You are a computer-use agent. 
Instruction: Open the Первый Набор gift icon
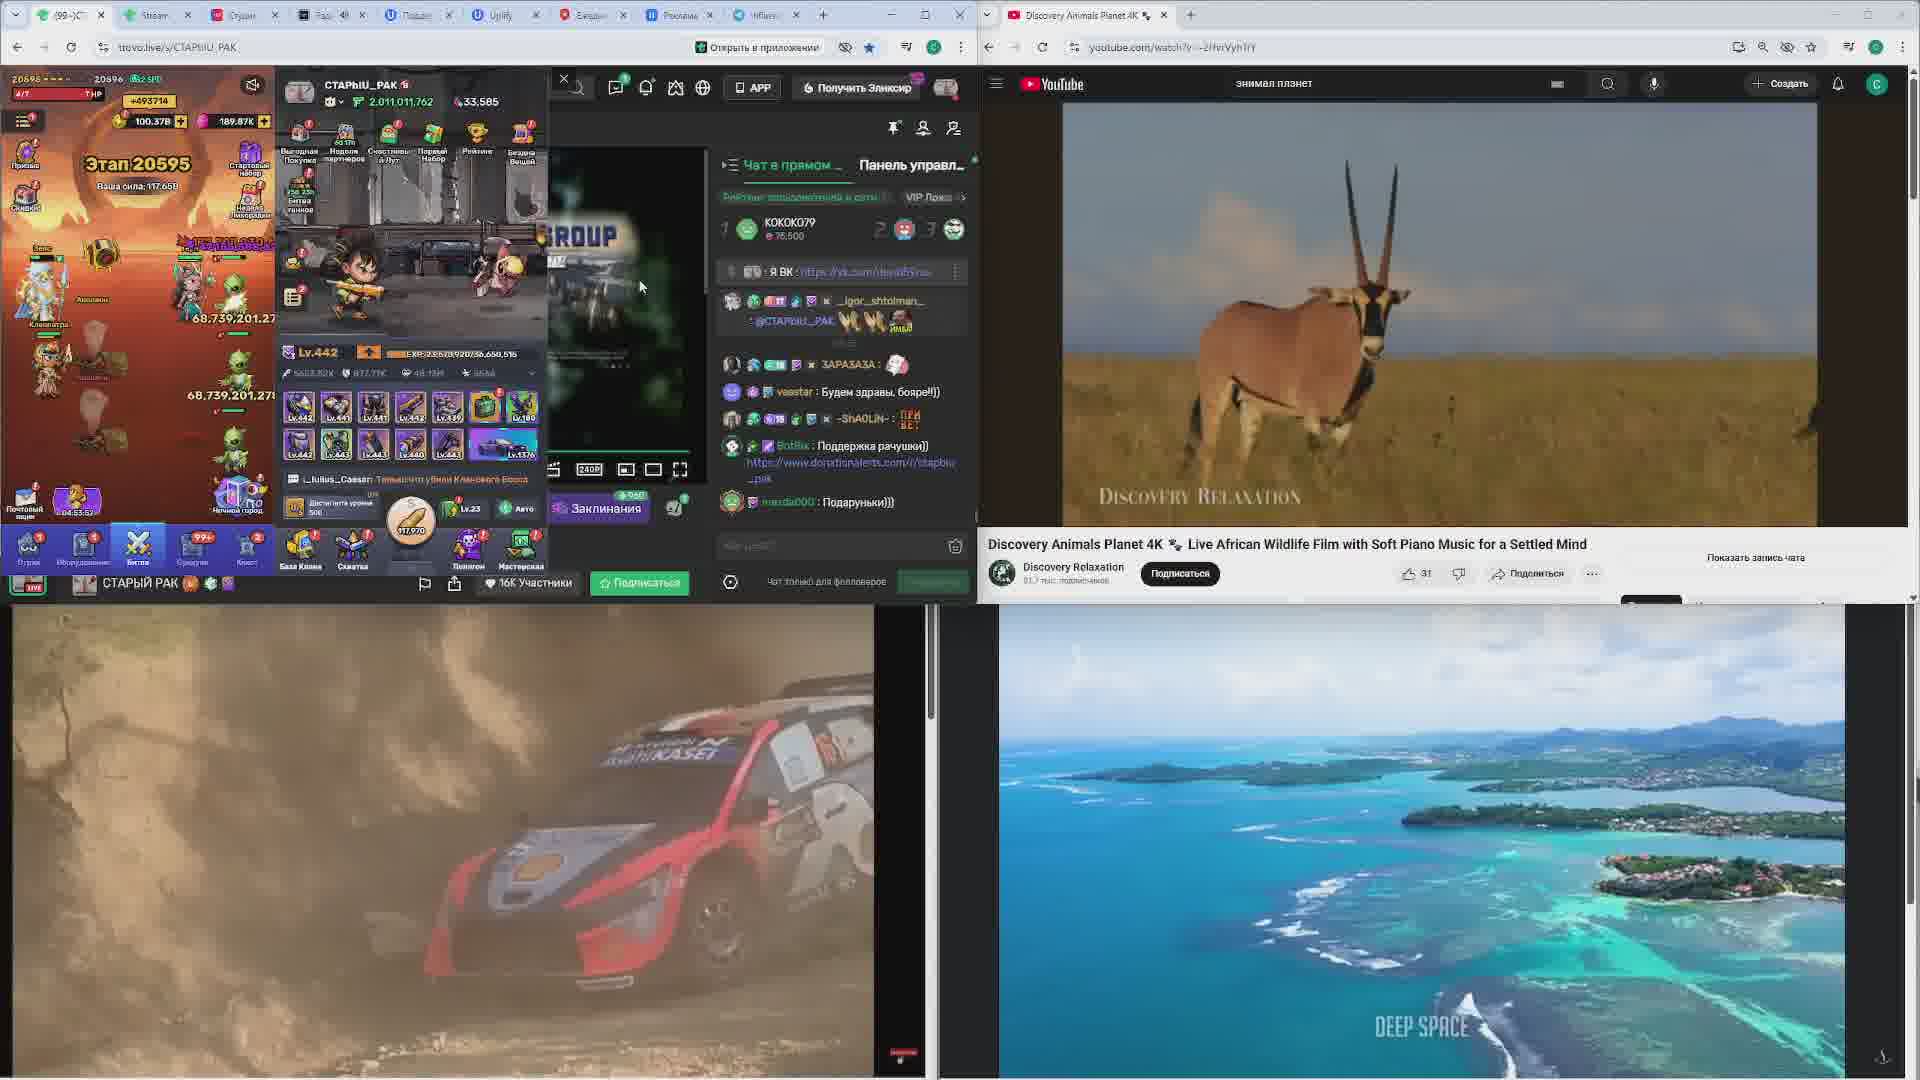coord(433,141)
